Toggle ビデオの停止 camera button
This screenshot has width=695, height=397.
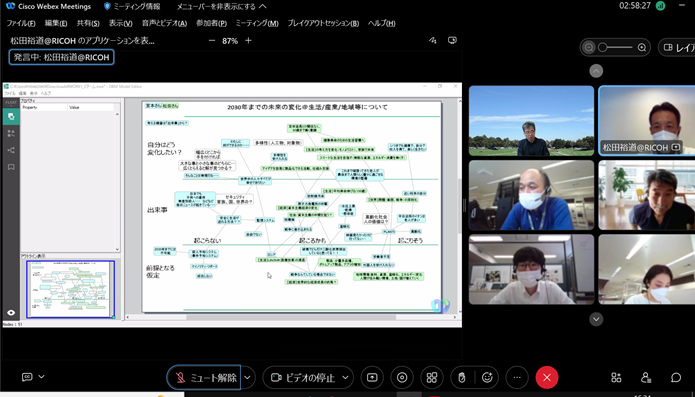tap(304, 378)
